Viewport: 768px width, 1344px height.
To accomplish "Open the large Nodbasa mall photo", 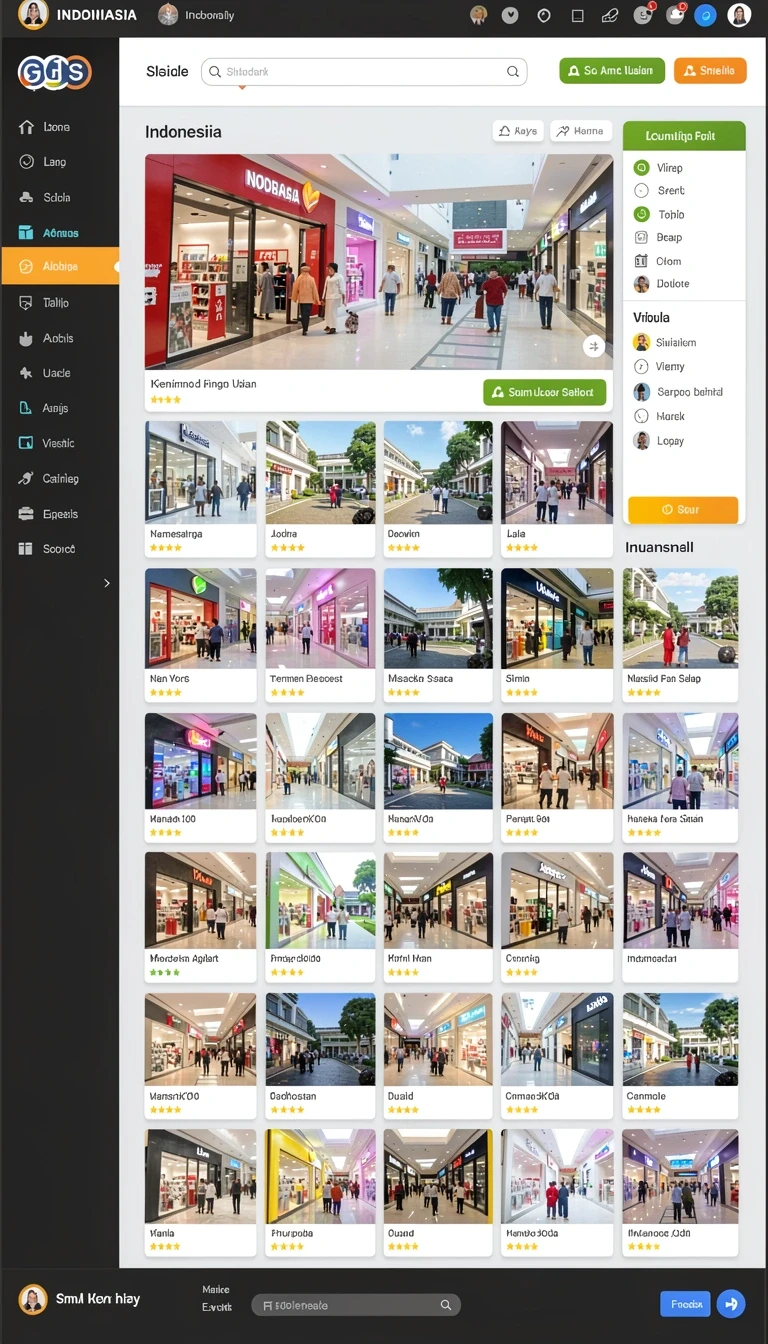I will click(379, 262).
